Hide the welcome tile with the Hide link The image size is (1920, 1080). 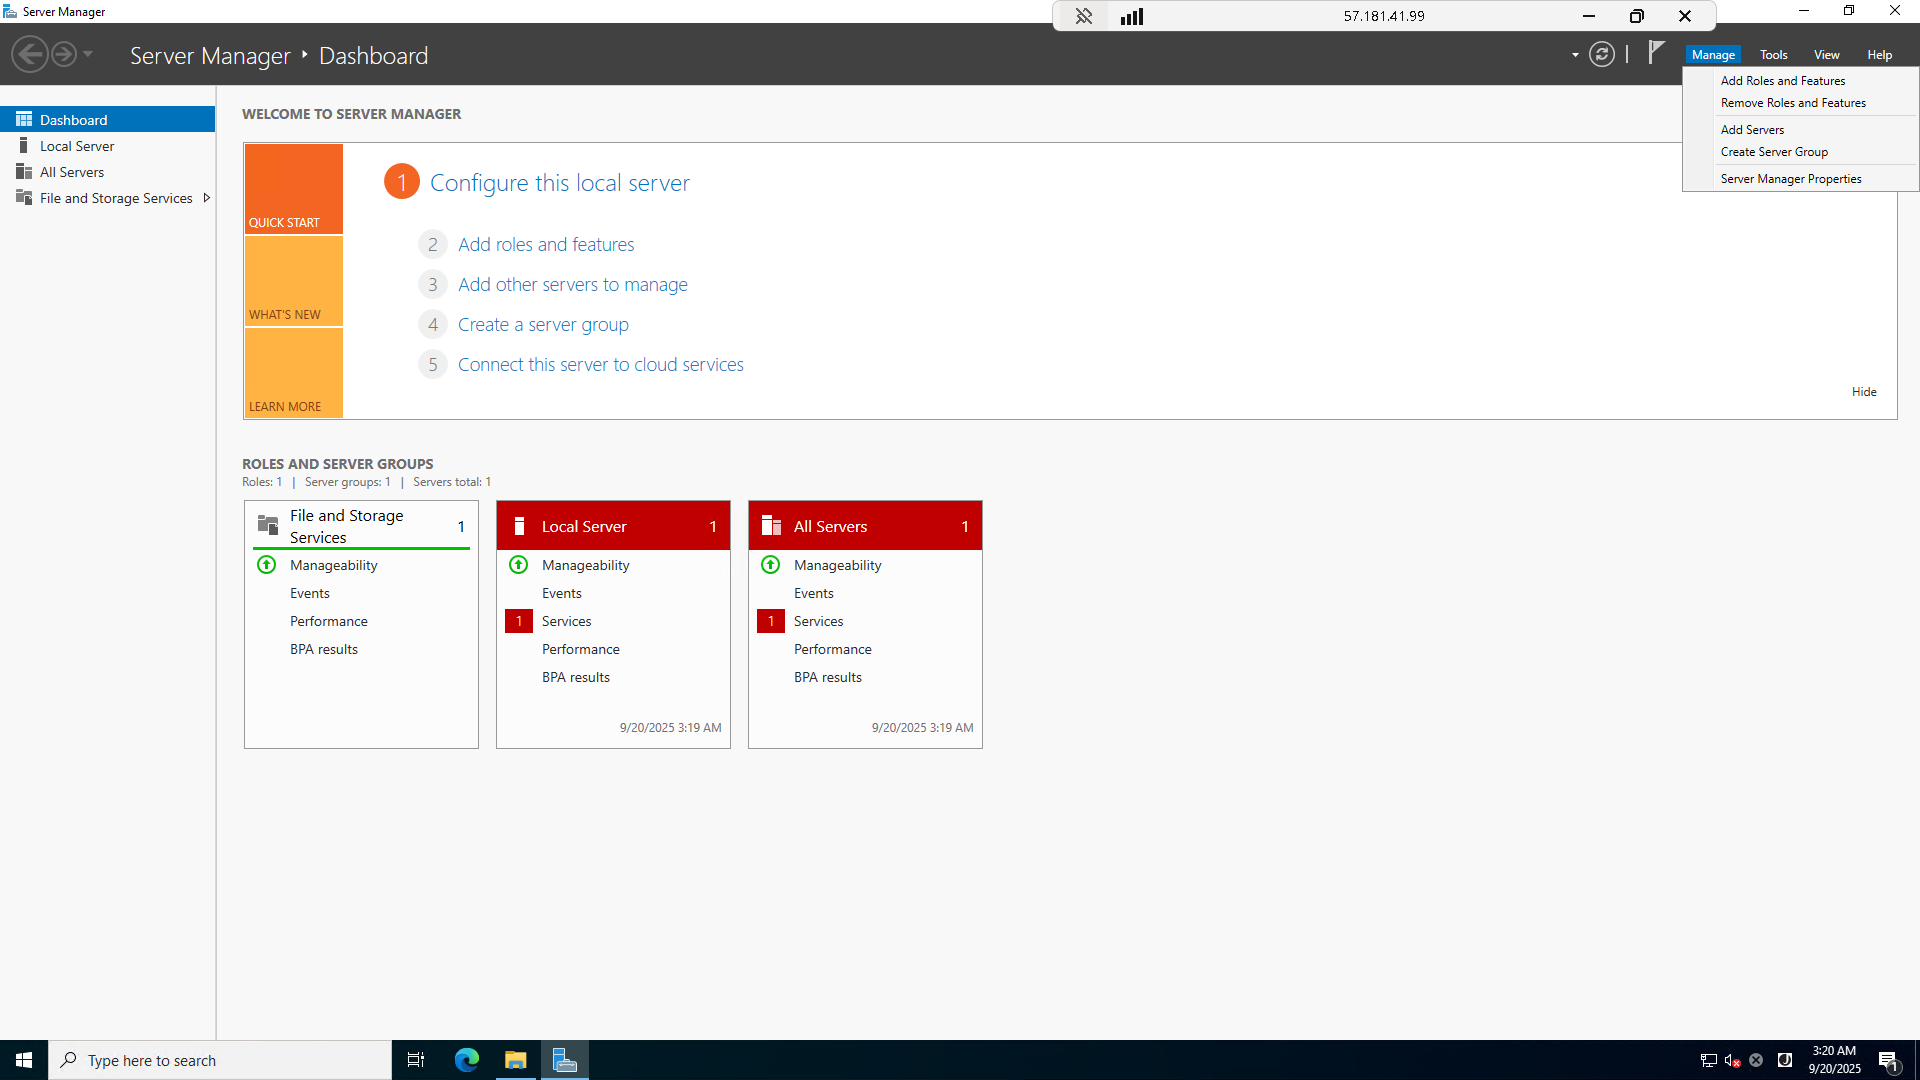coord(1863,392)
